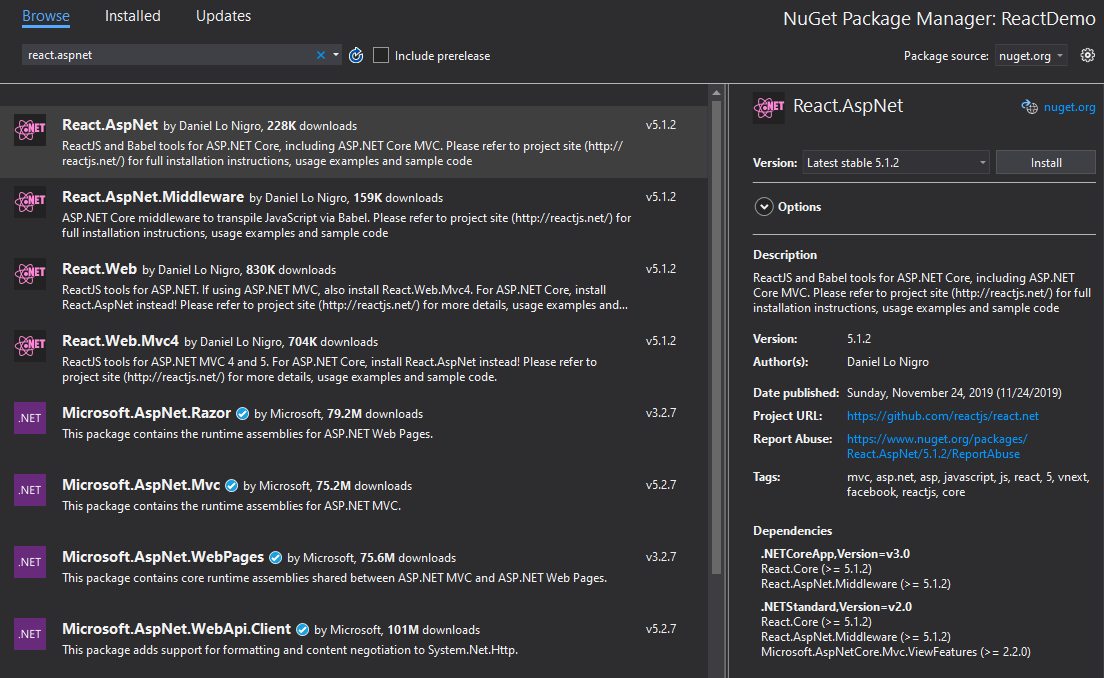This screenshot has height=678, width=1104.
Task: Open the nuget.org link
Action: coord(1070,107)
